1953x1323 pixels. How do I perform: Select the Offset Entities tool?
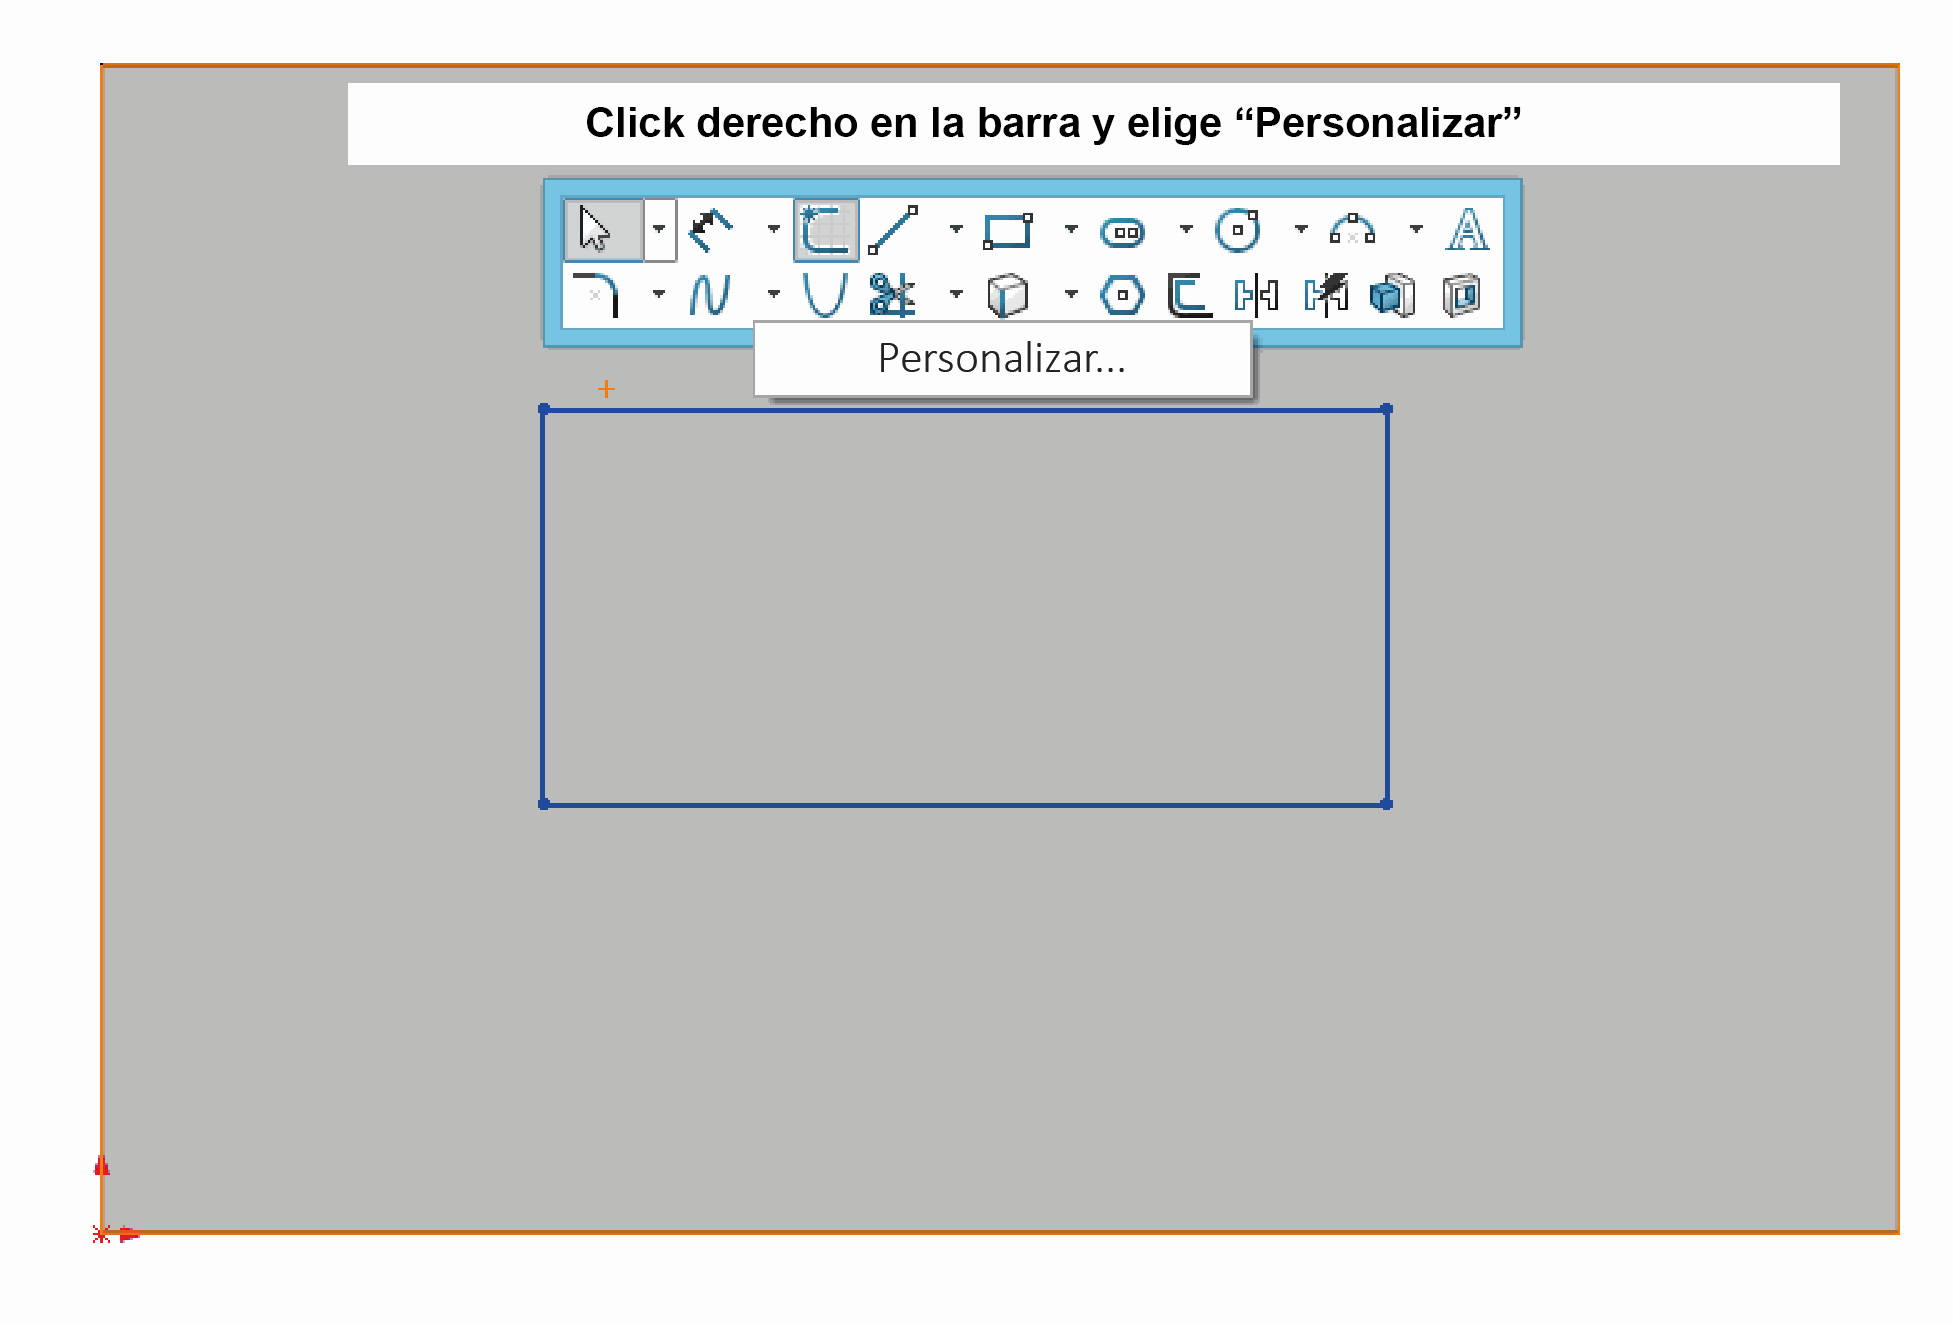click(1190, 295)
